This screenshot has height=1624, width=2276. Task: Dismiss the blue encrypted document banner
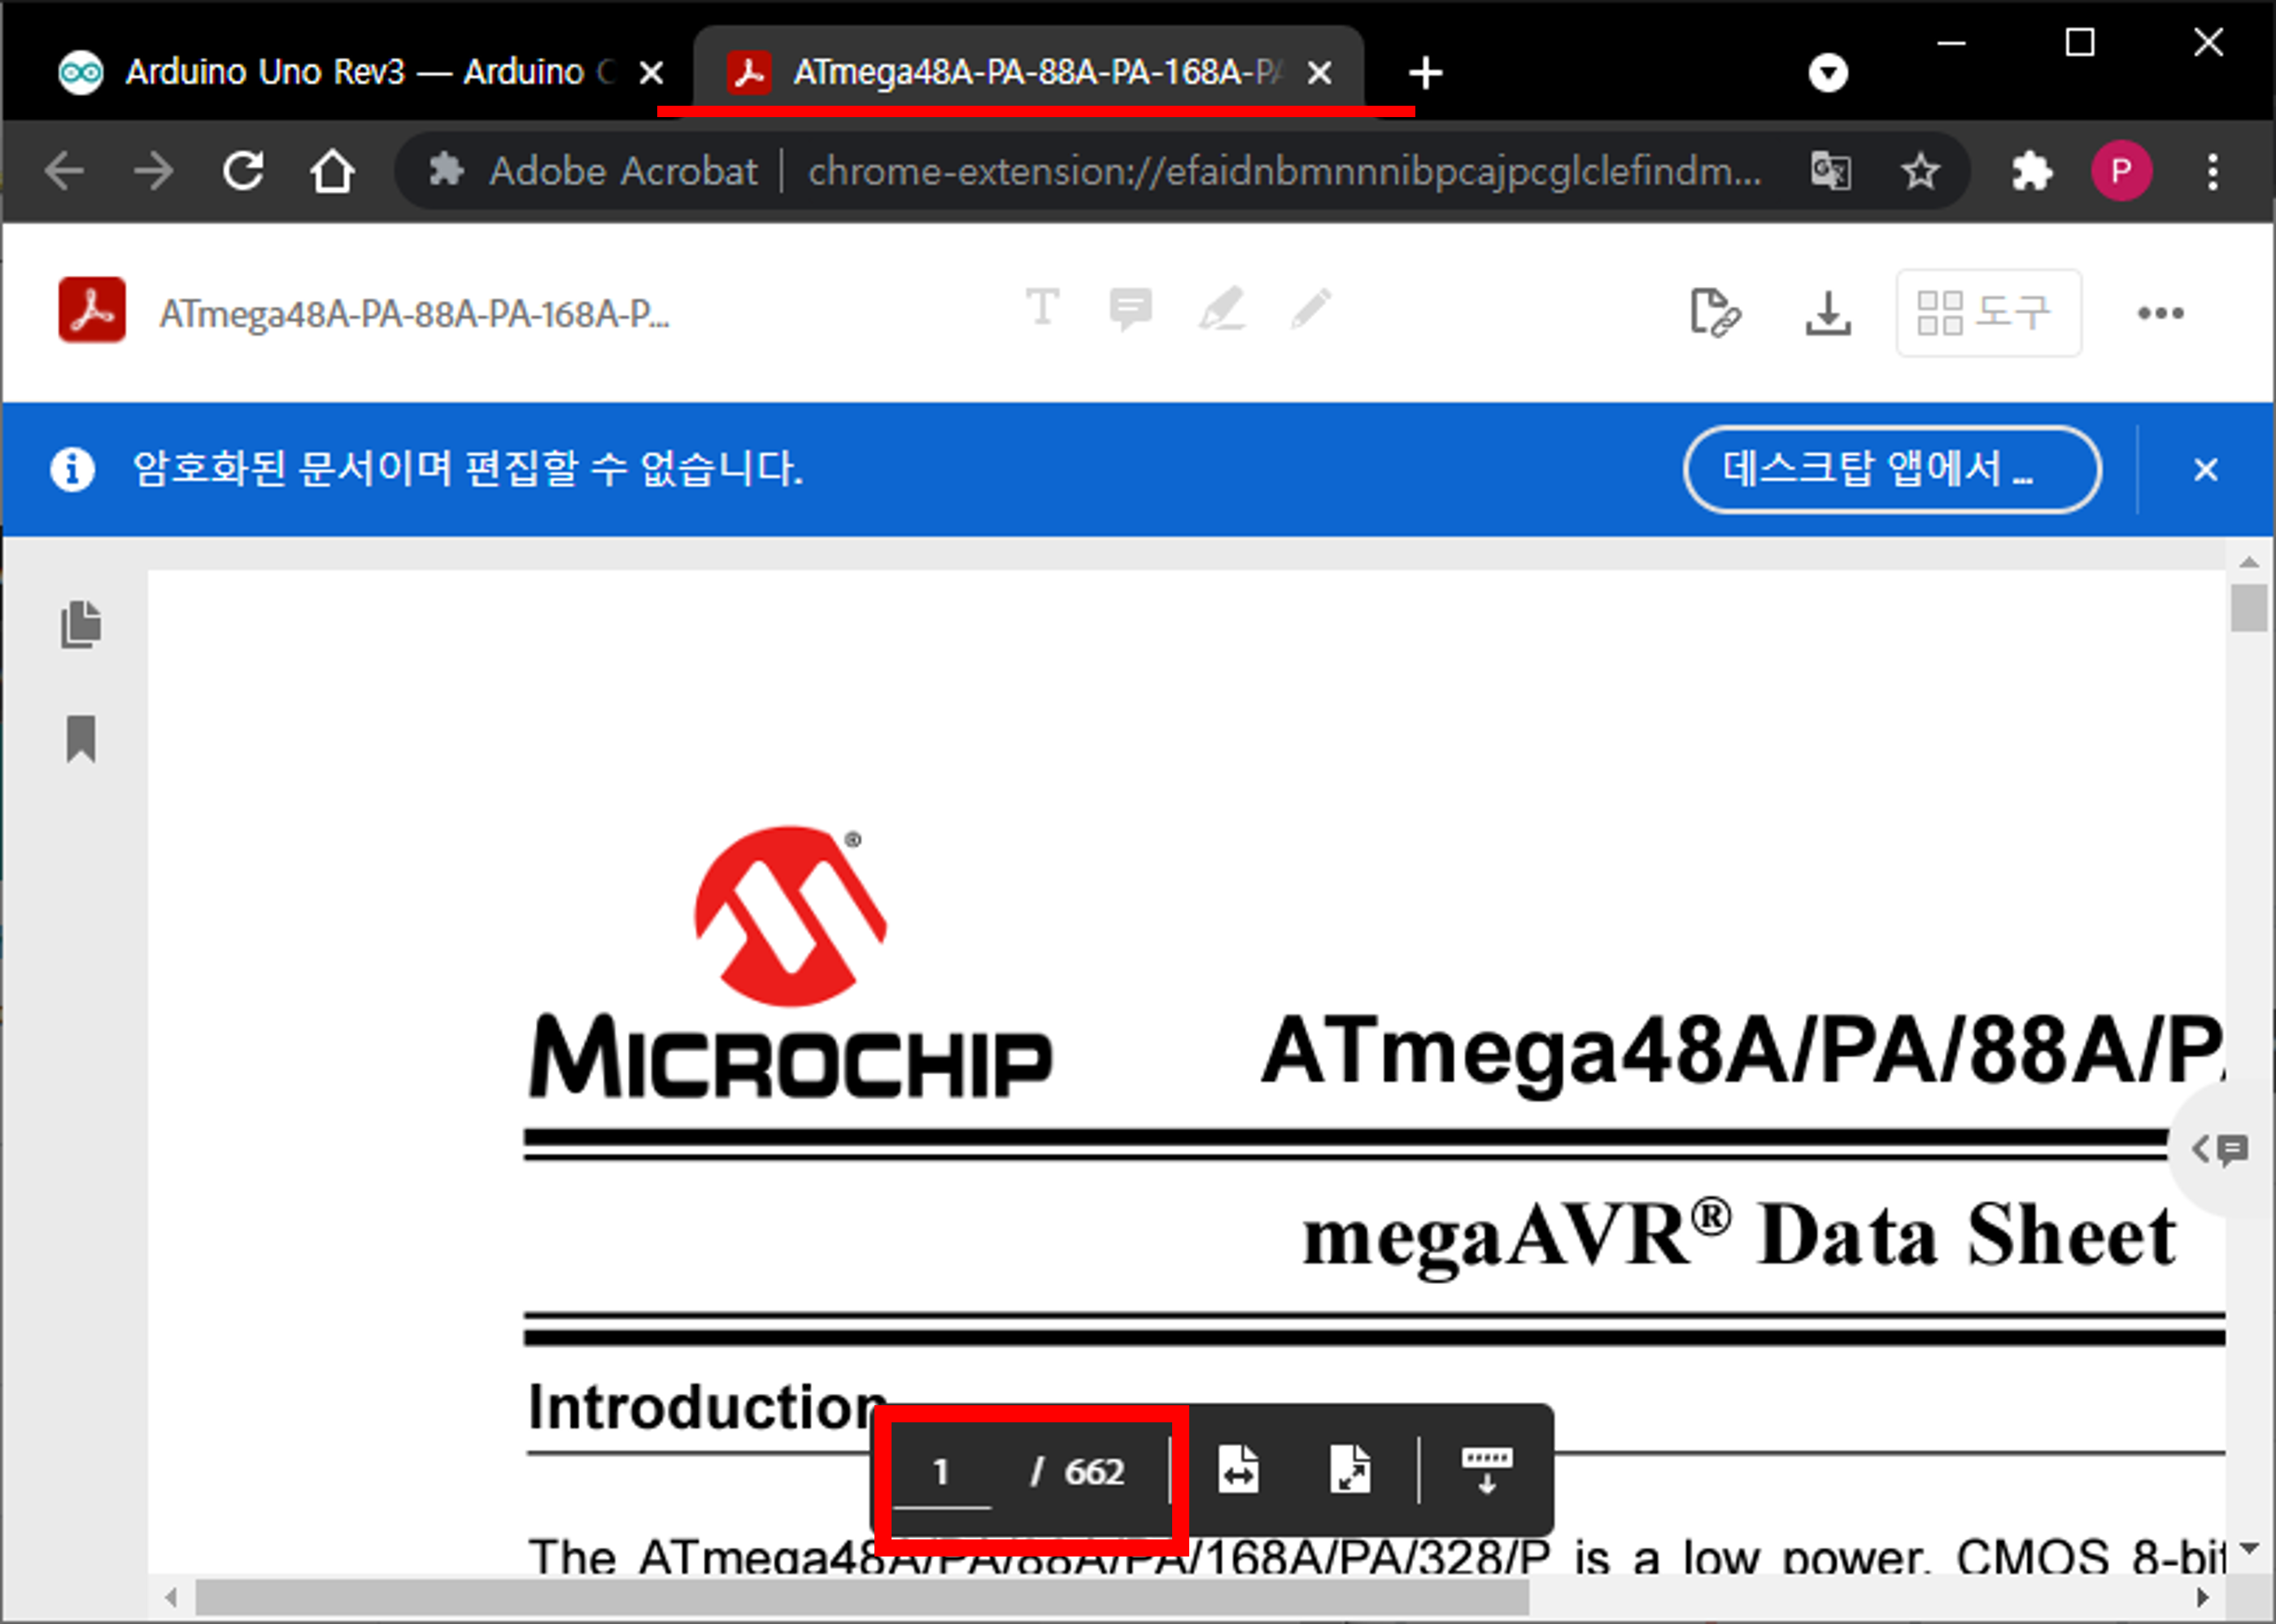2205,469
